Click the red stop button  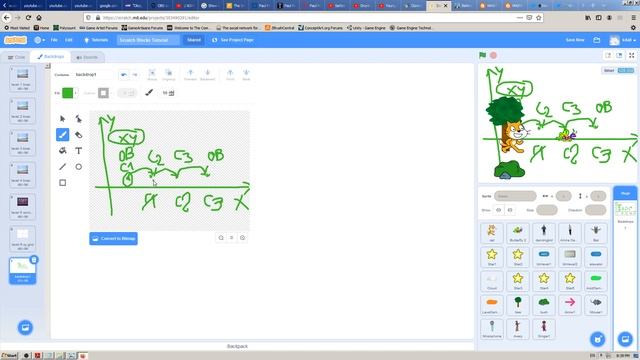click(493, 55)
